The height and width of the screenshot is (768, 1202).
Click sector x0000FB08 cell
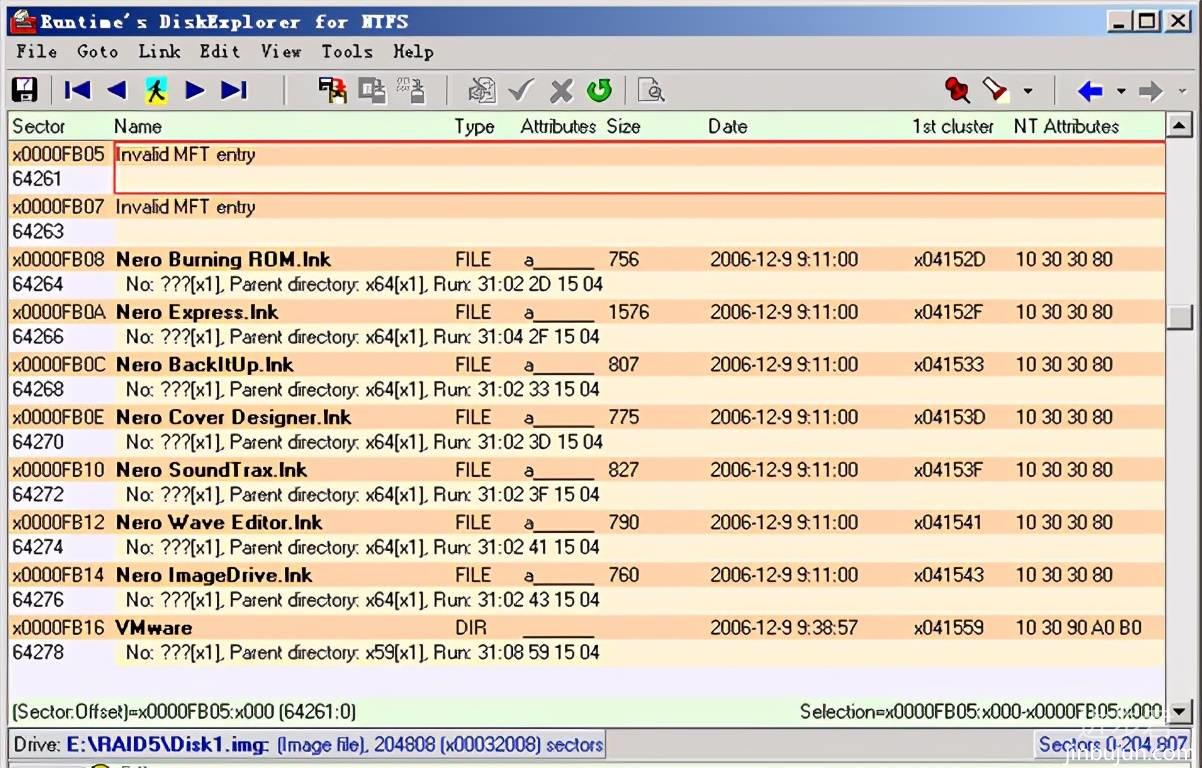[58, 259]
